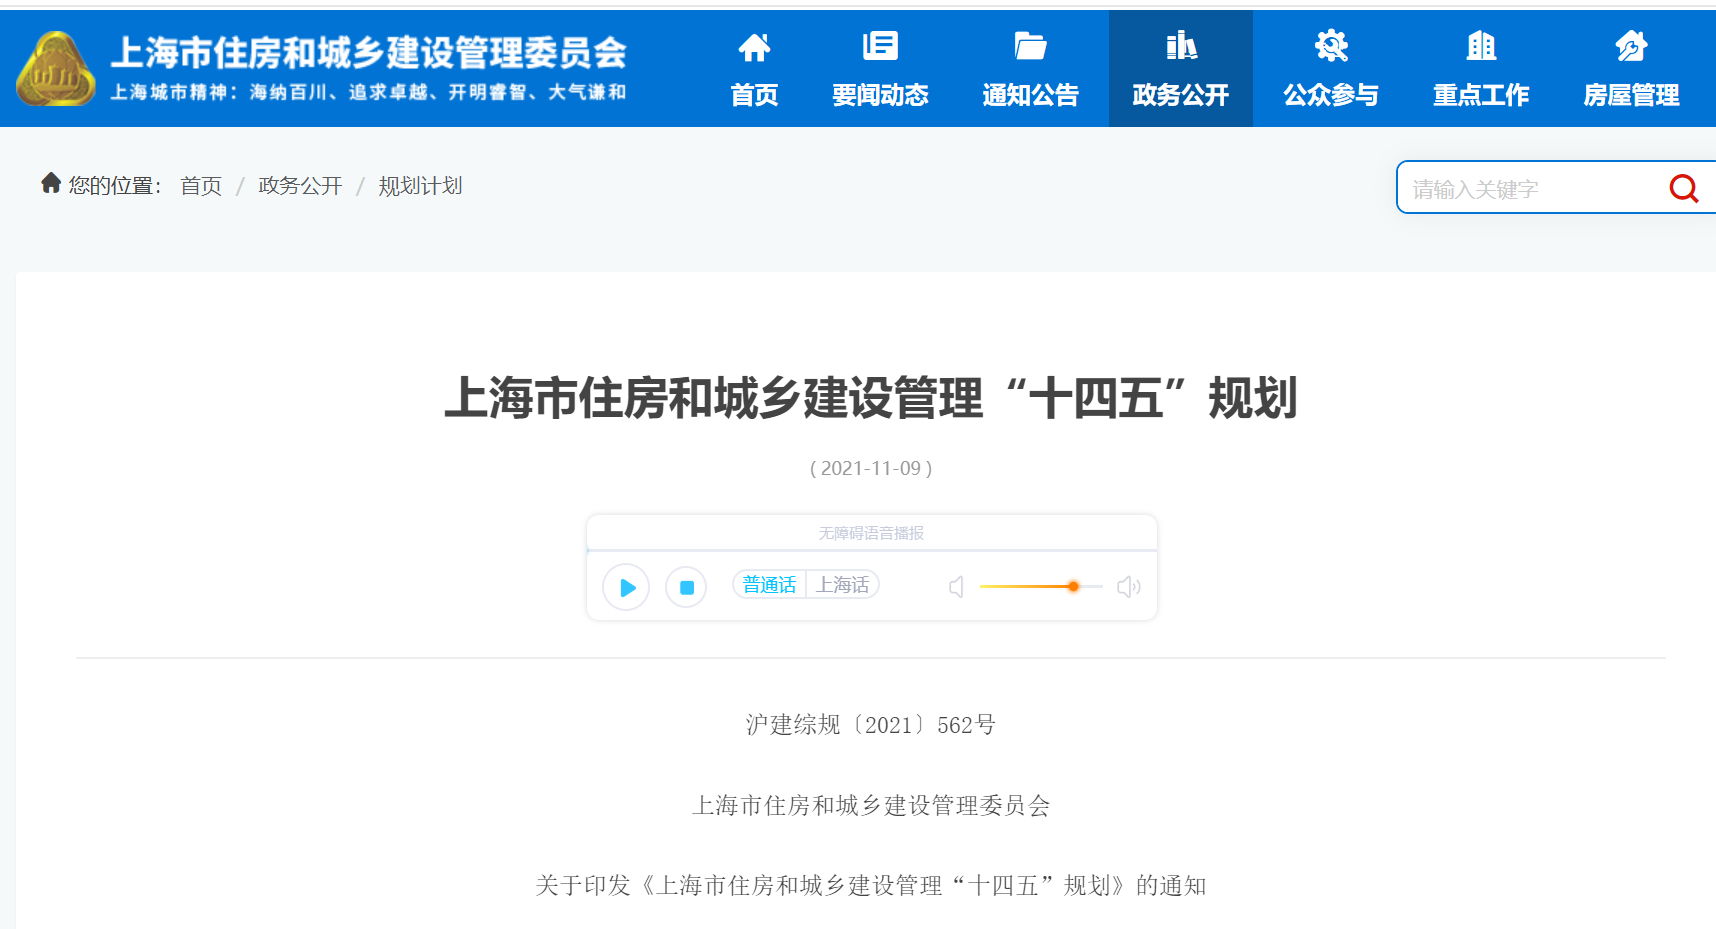Click the orange volume slider handle
The height and width of the screenshot is (929, 1716).
(1073, 587)
